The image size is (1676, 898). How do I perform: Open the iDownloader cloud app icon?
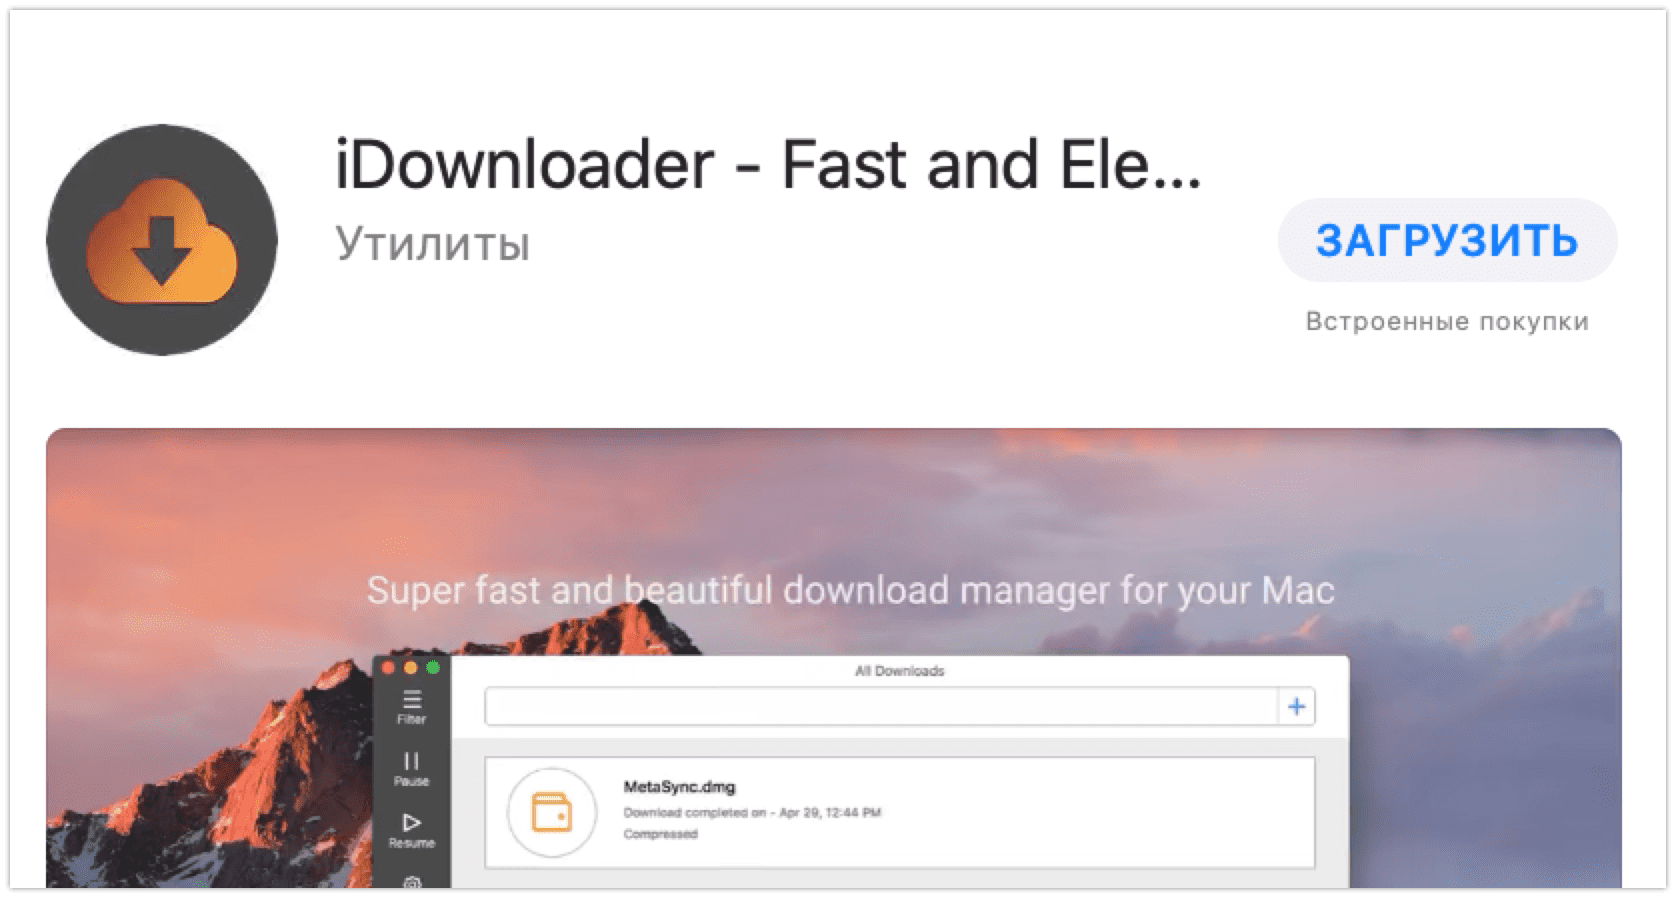(162, 240)
